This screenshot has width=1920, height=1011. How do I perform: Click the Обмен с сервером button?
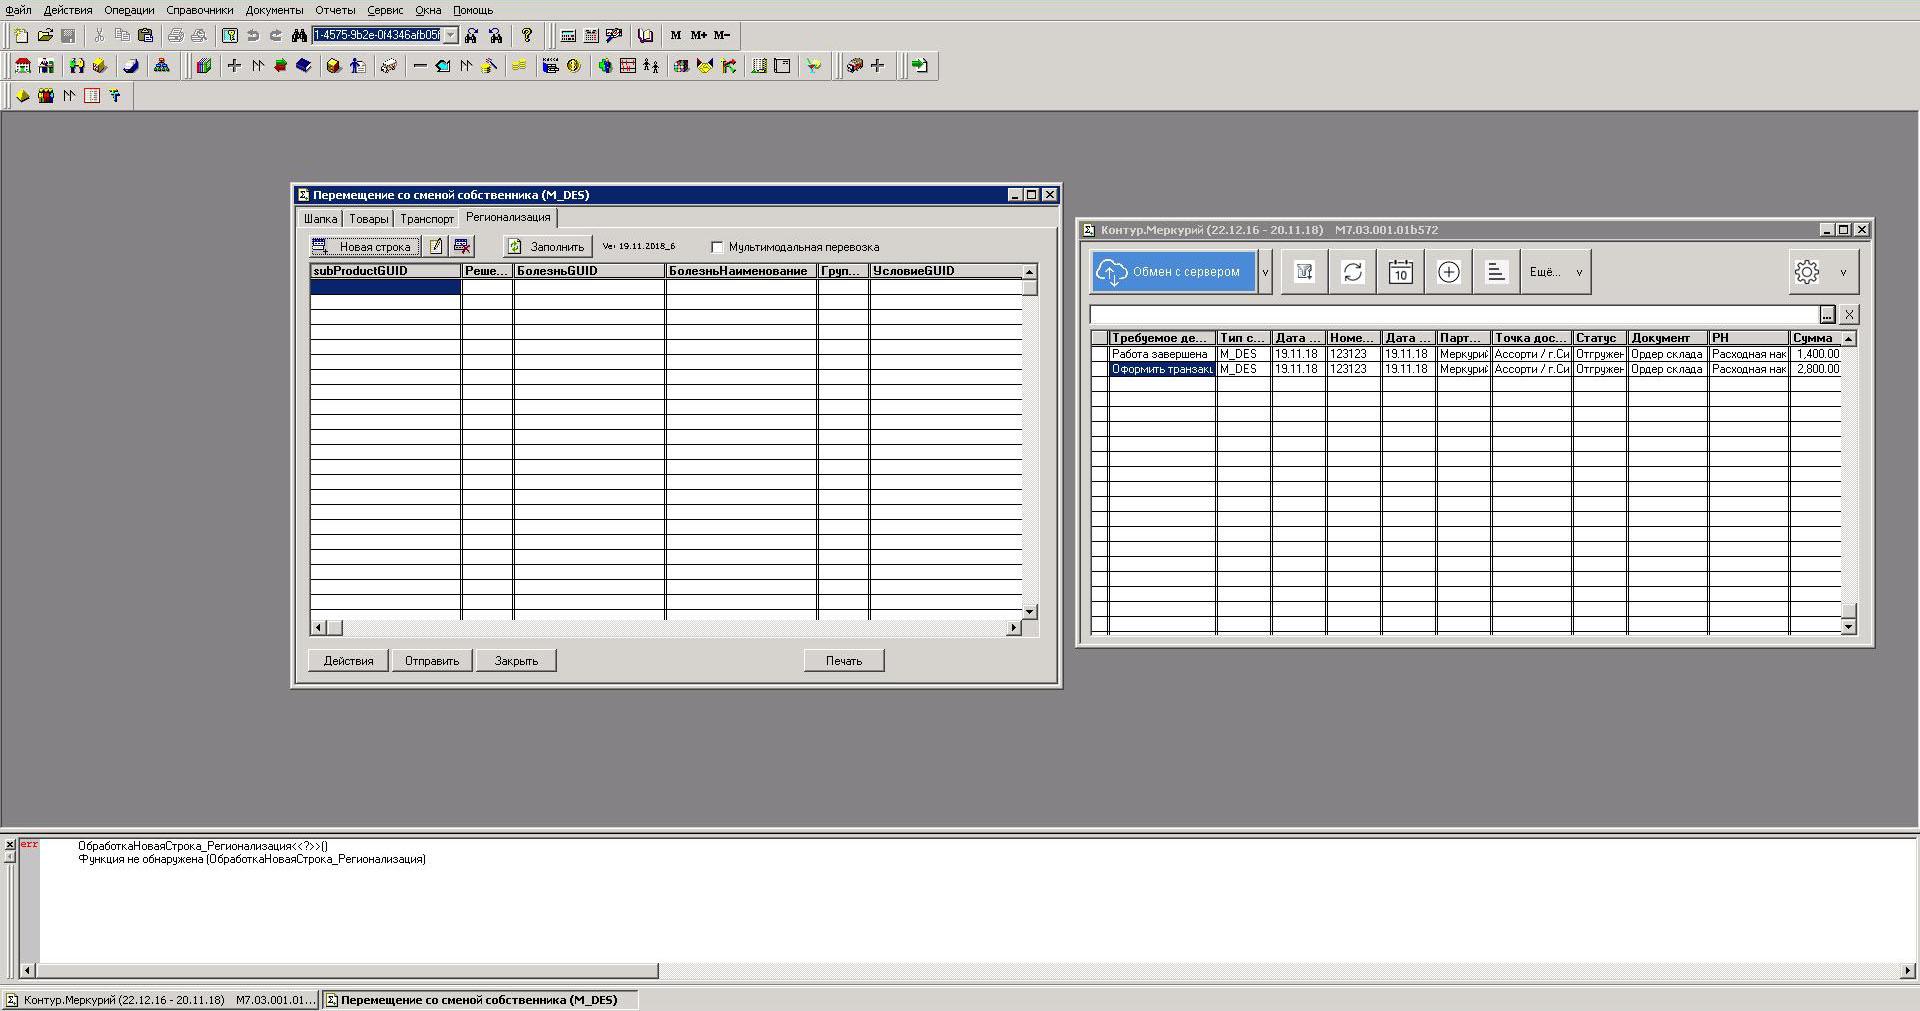pyautogui.click(x=1173, y=272)
